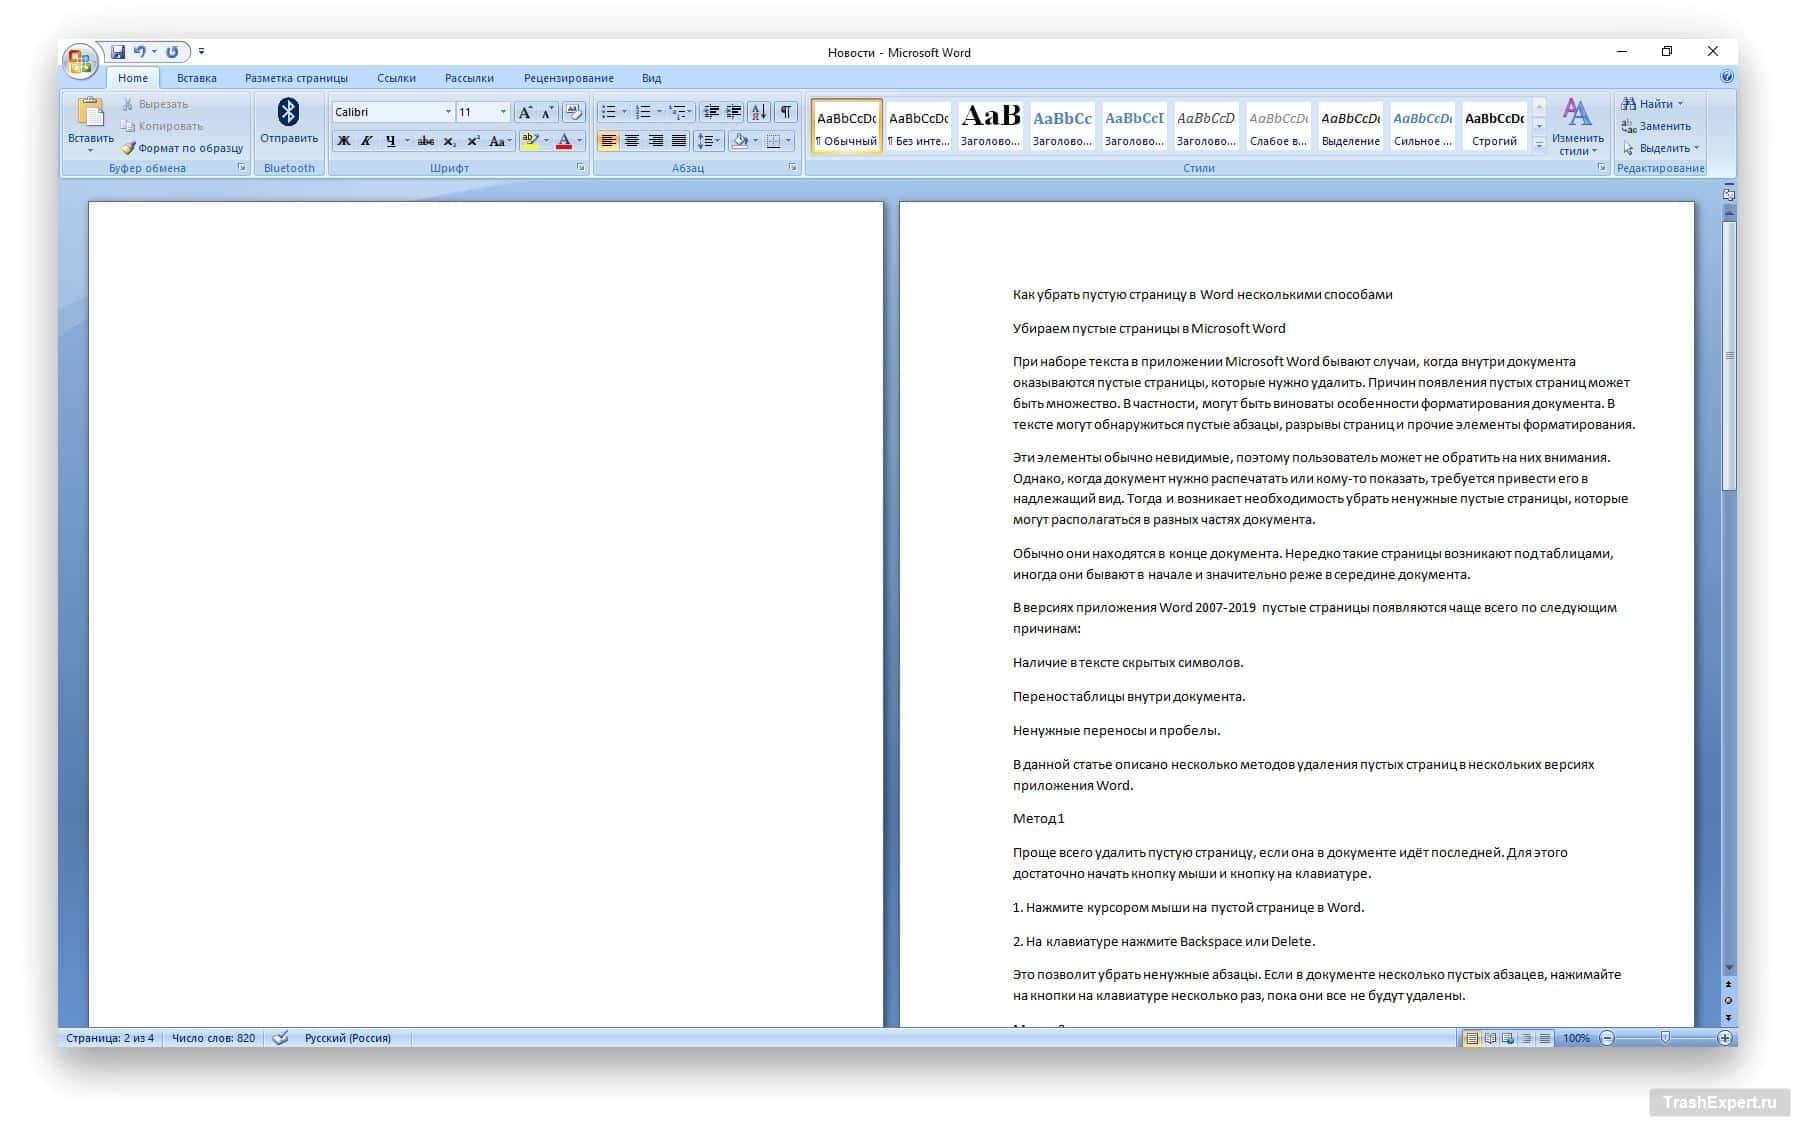
Task: Toggle strikethrough abc formatting
Action: (426, 141)
